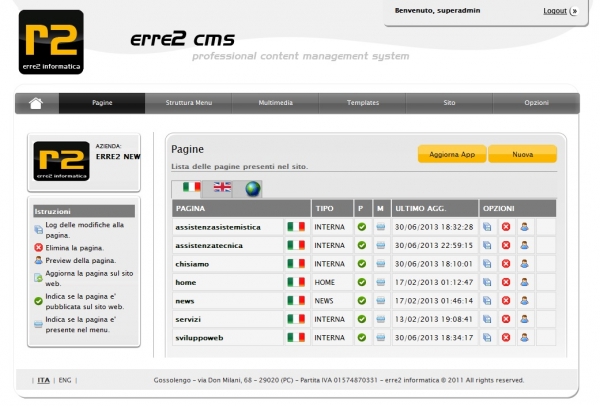The image size is (600, 406).
Task: Toggle published status of servizi page
Action: coord(362,319)
